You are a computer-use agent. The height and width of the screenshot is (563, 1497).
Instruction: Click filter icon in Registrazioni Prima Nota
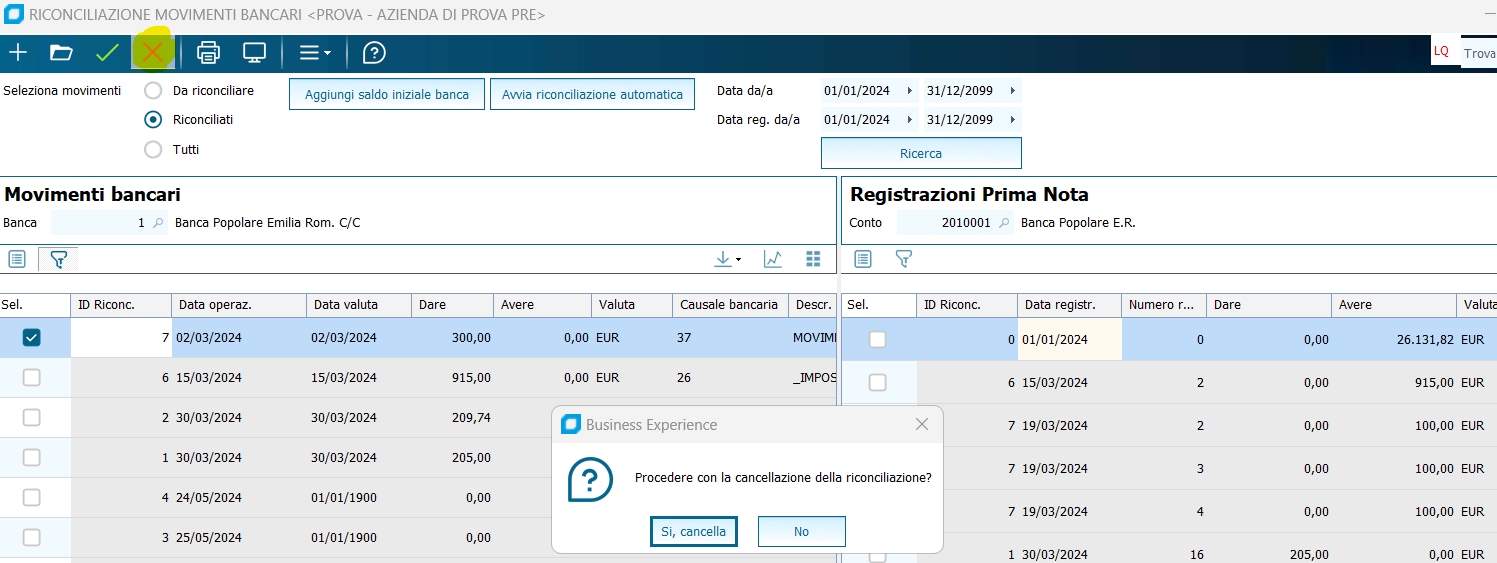click(x=904, y=259)
